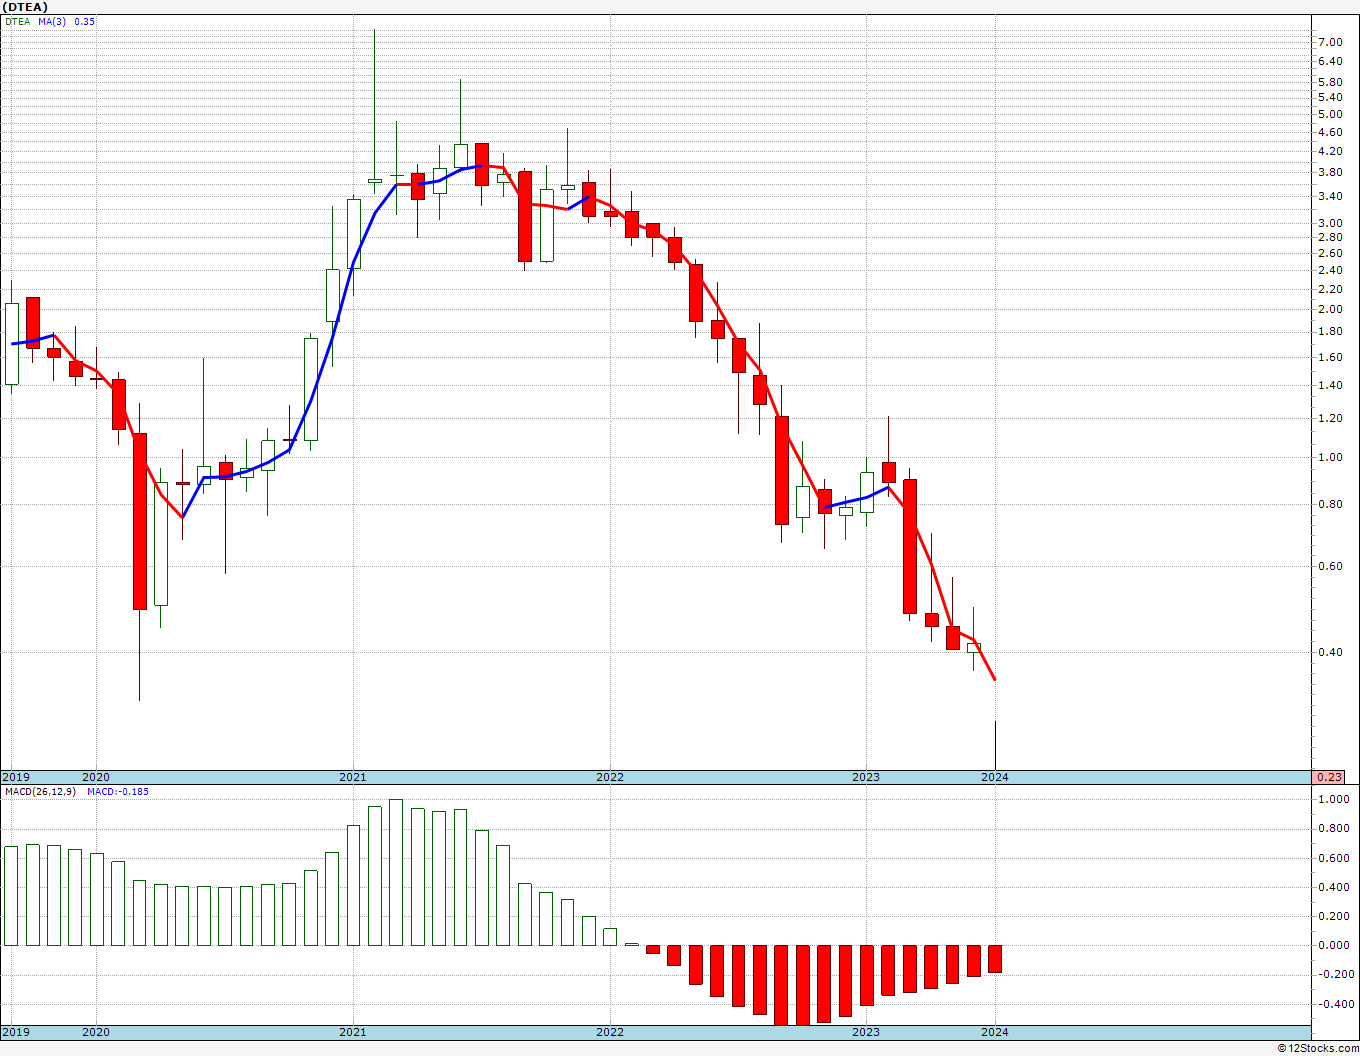Click the 7.00 price axis label
Image resolution: width=1360 pixels, height=1056 pixels.
1330,42
